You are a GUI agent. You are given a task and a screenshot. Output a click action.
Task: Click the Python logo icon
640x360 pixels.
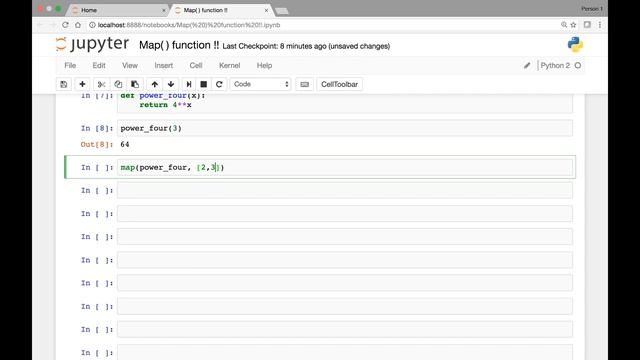tap(575, 44)
